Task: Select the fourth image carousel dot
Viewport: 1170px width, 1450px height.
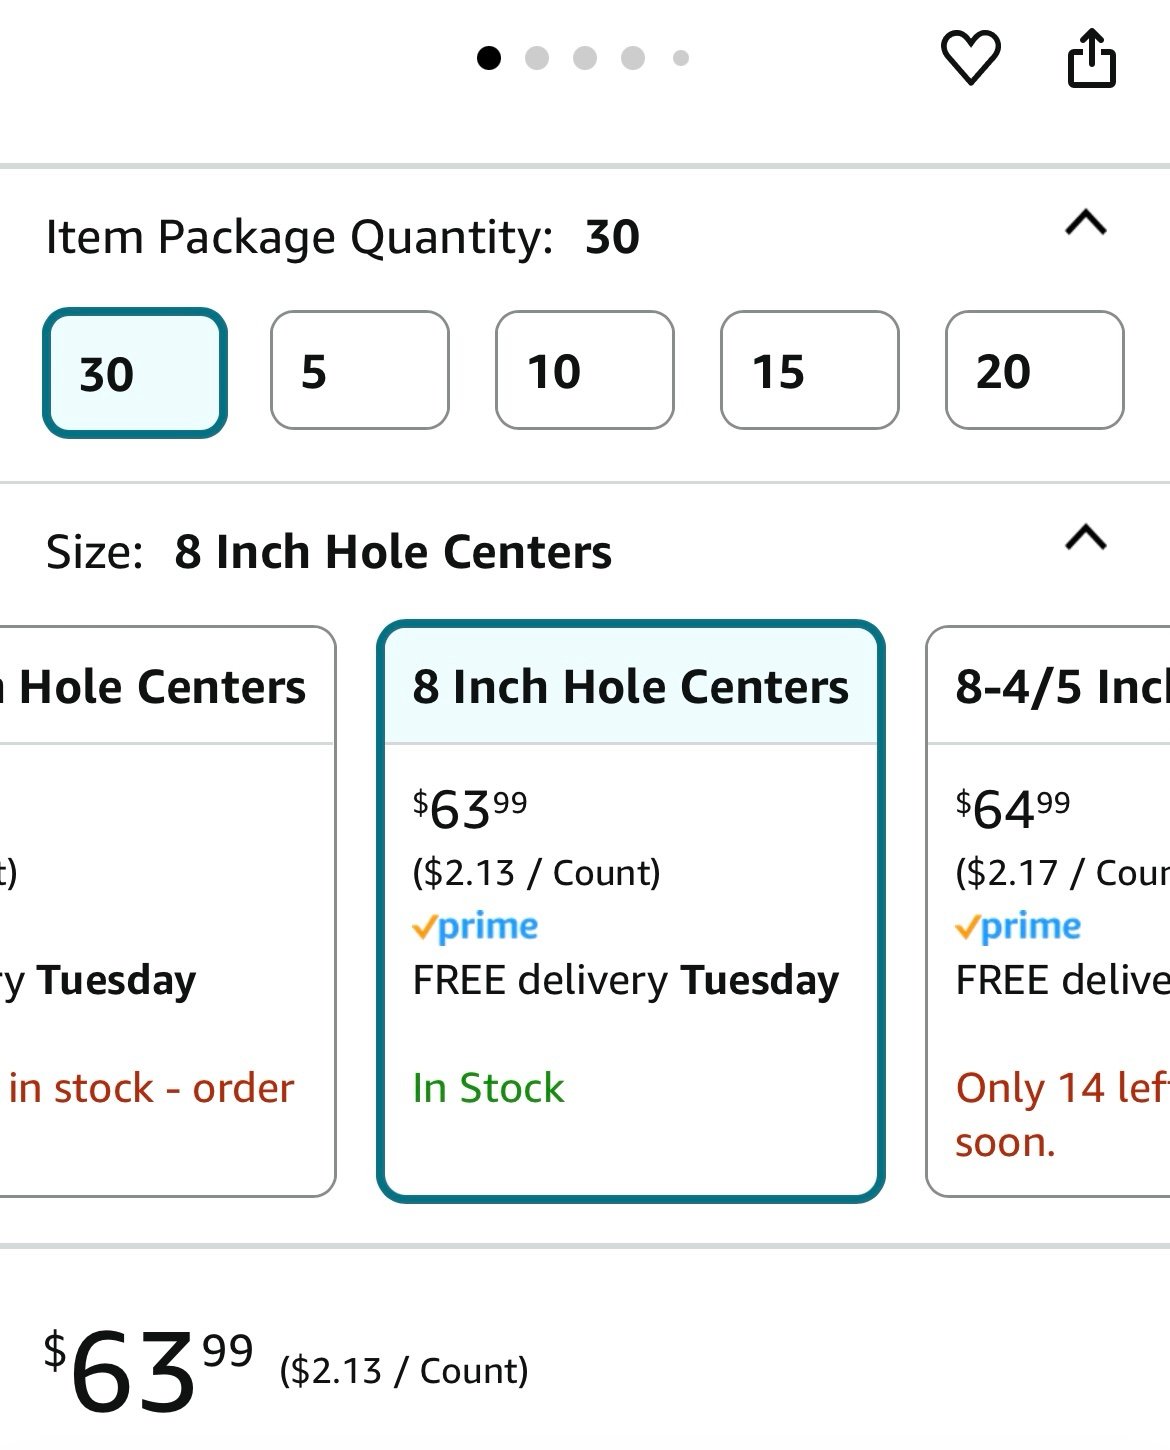Action: pos(633,58)
